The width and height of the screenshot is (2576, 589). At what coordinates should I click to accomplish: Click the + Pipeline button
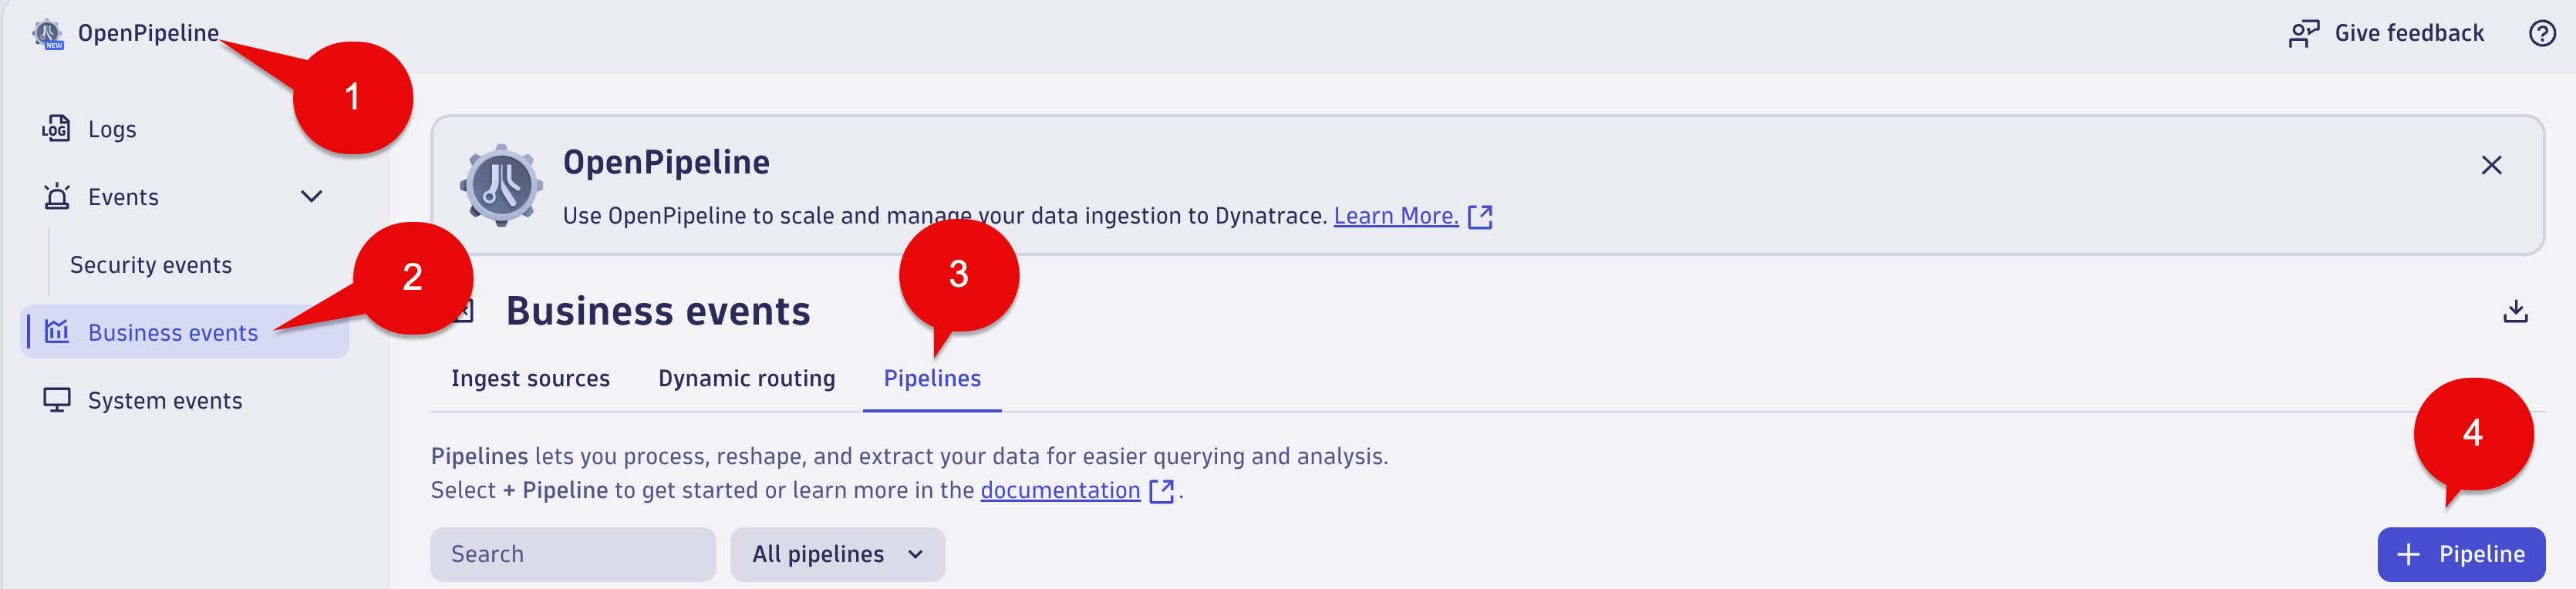pyautogui.click(x=2460, y=554)
